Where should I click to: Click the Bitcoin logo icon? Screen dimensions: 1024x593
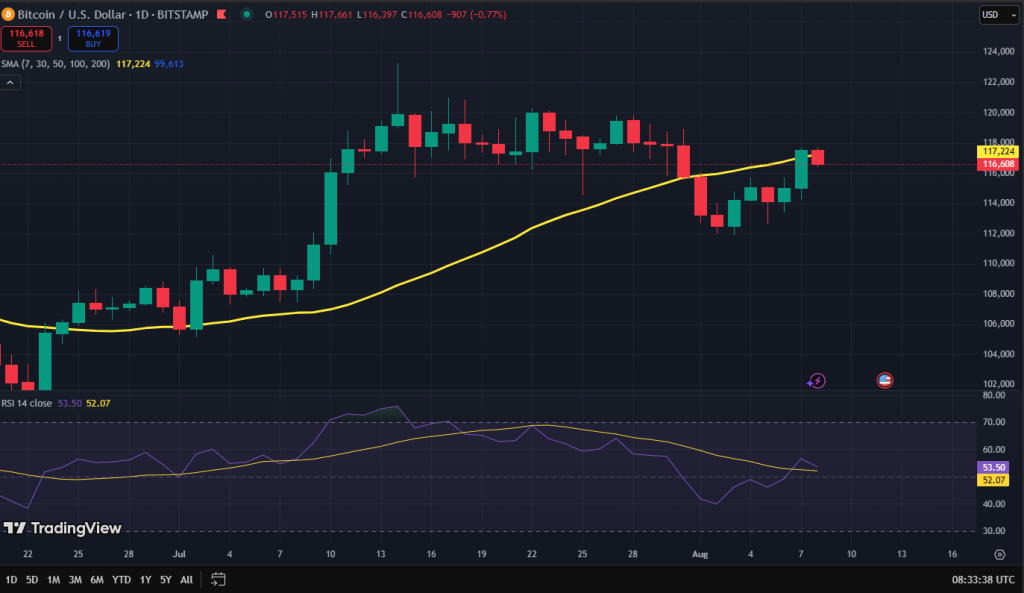point(9,13)
